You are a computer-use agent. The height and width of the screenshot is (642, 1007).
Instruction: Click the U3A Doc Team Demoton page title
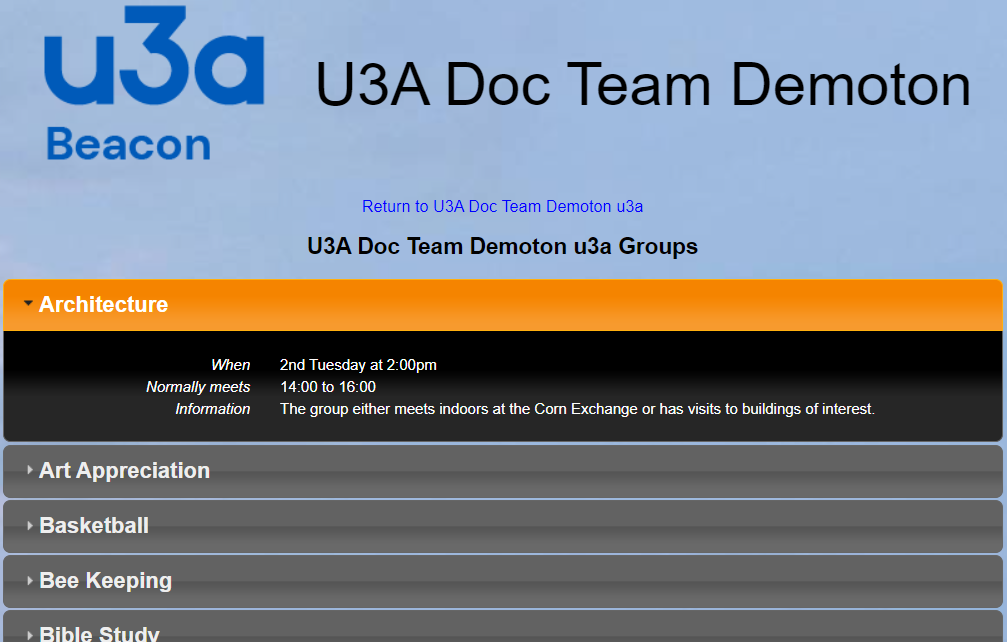click(x=643, y=85)
